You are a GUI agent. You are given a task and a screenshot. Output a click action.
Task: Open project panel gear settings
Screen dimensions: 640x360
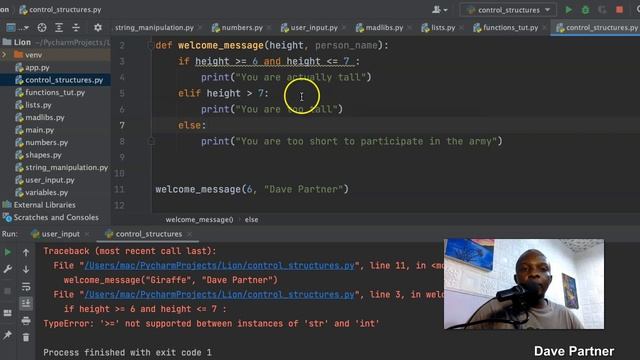(x=98, y=28)
